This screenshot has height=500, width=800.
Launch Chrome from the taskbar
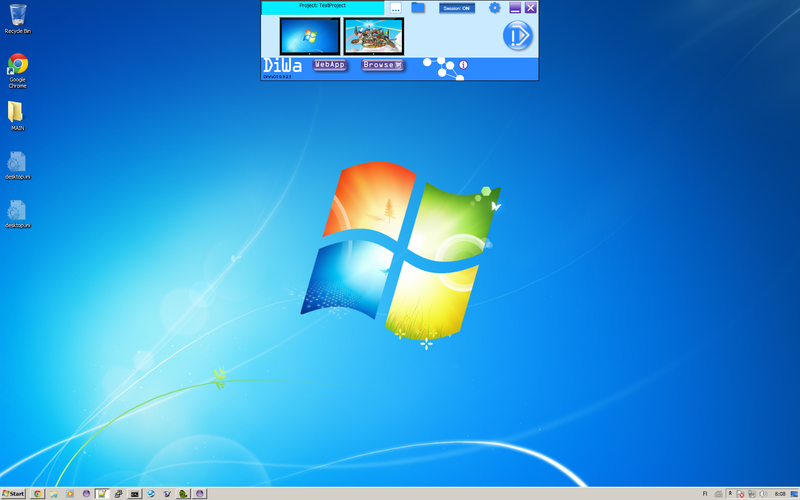(37, 493)
